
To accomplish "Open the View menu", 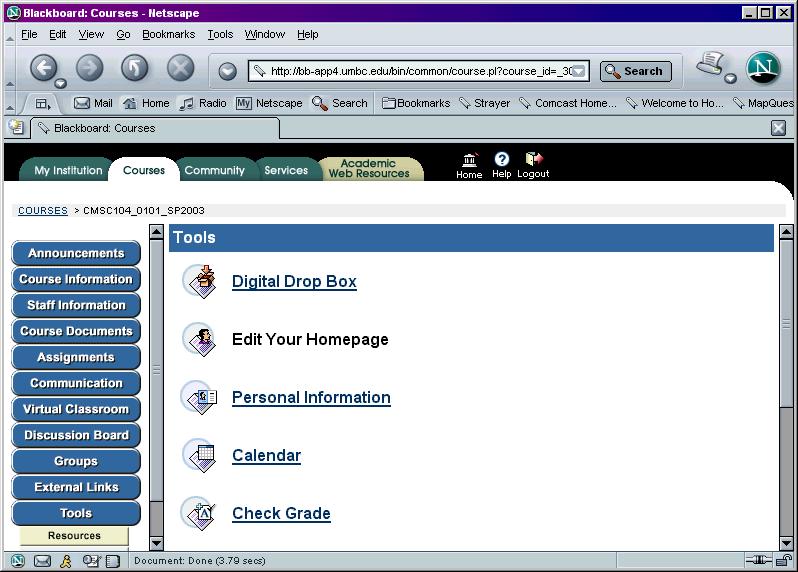I will tap(91, 35).
